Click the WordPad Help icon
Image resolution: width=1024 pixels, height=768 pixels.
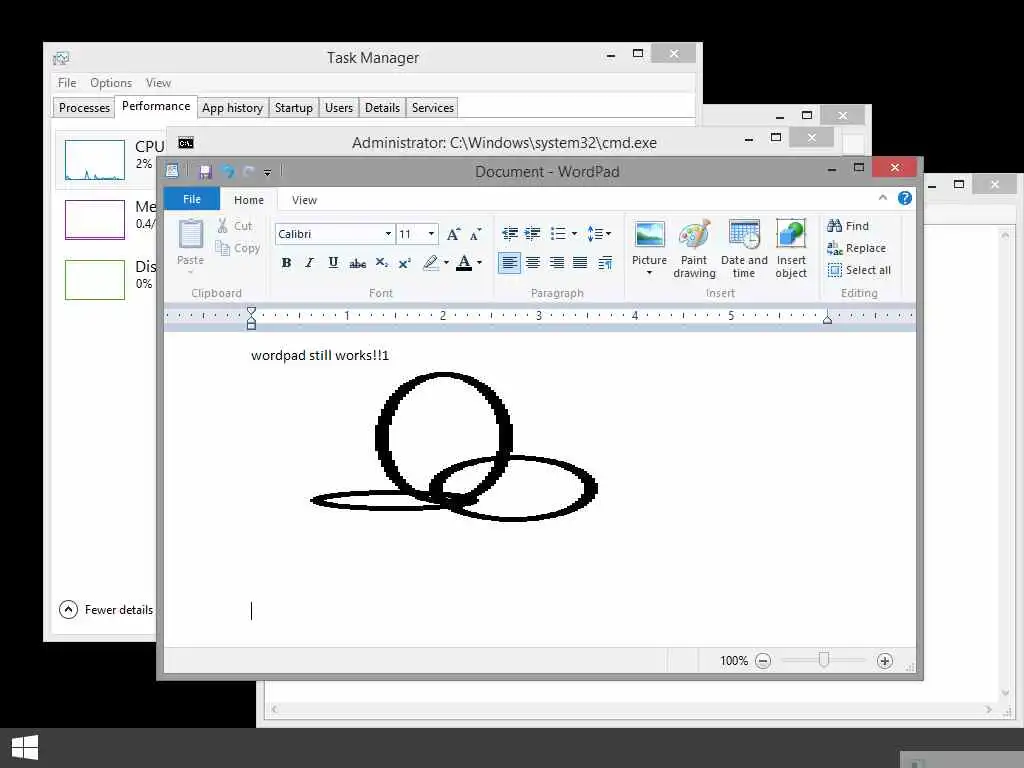pyautogui.click(x=904, y=198)
